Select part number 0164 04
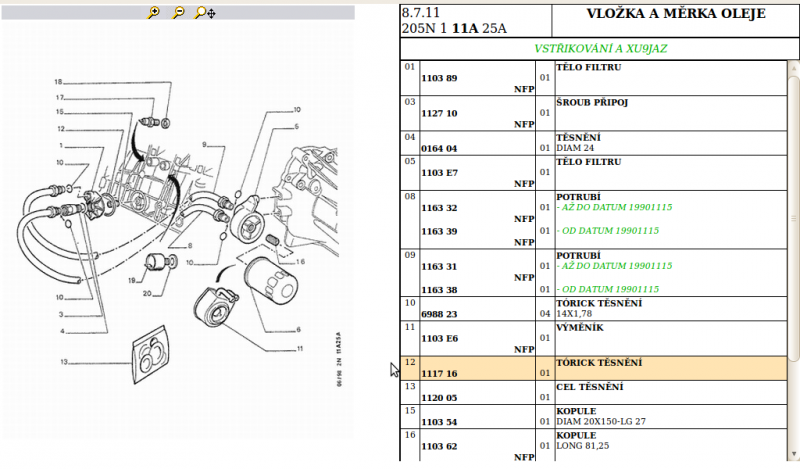Image resolution: width=800 pixels, height=469 pixels. [439, 148]
